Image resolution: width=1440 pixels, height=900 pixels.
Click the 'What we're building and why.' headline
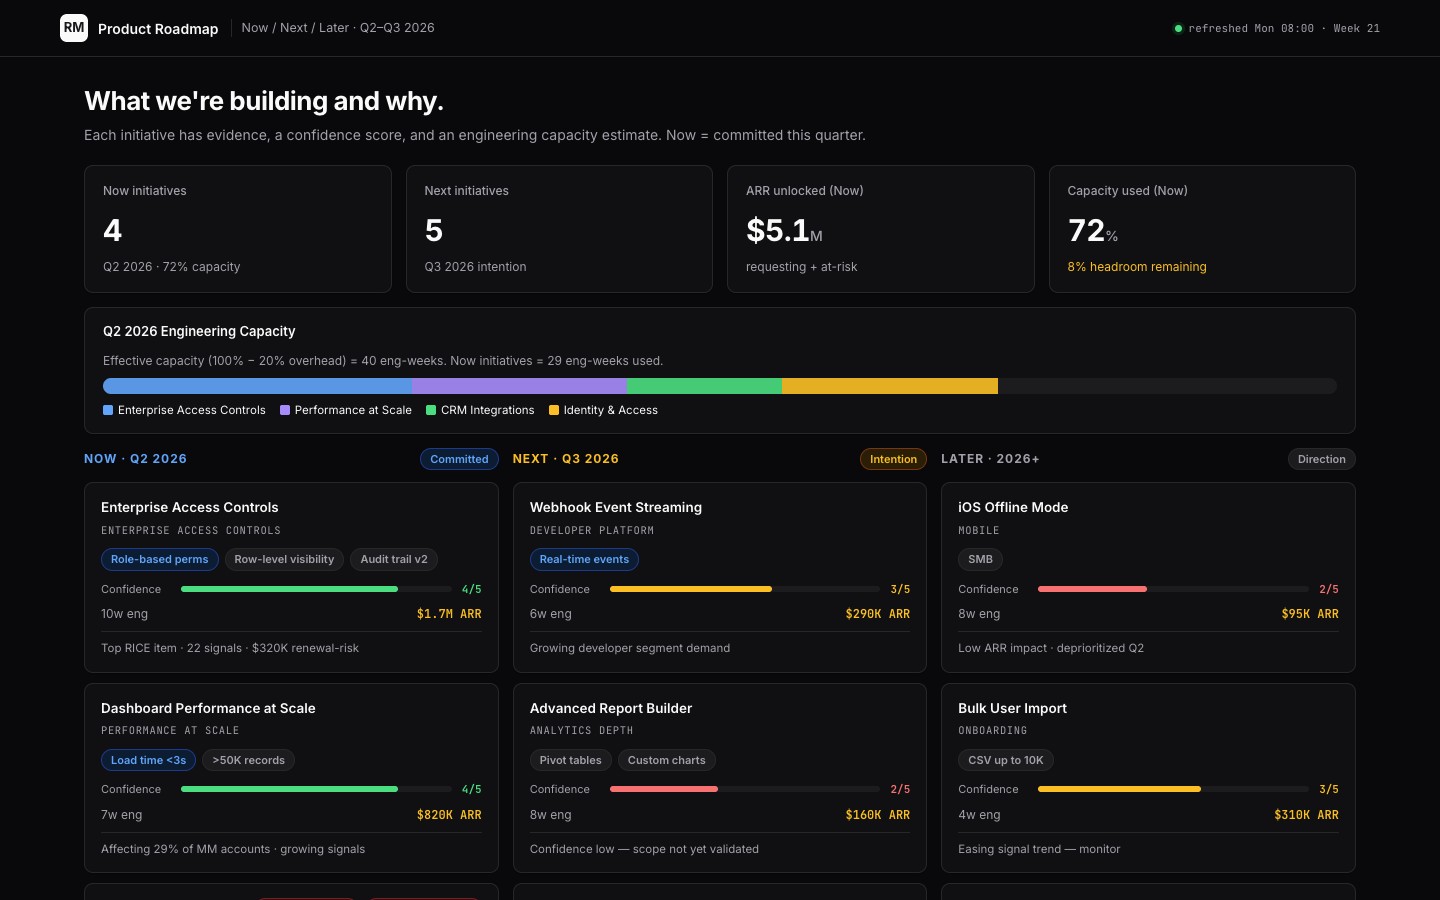coord(264,101)
